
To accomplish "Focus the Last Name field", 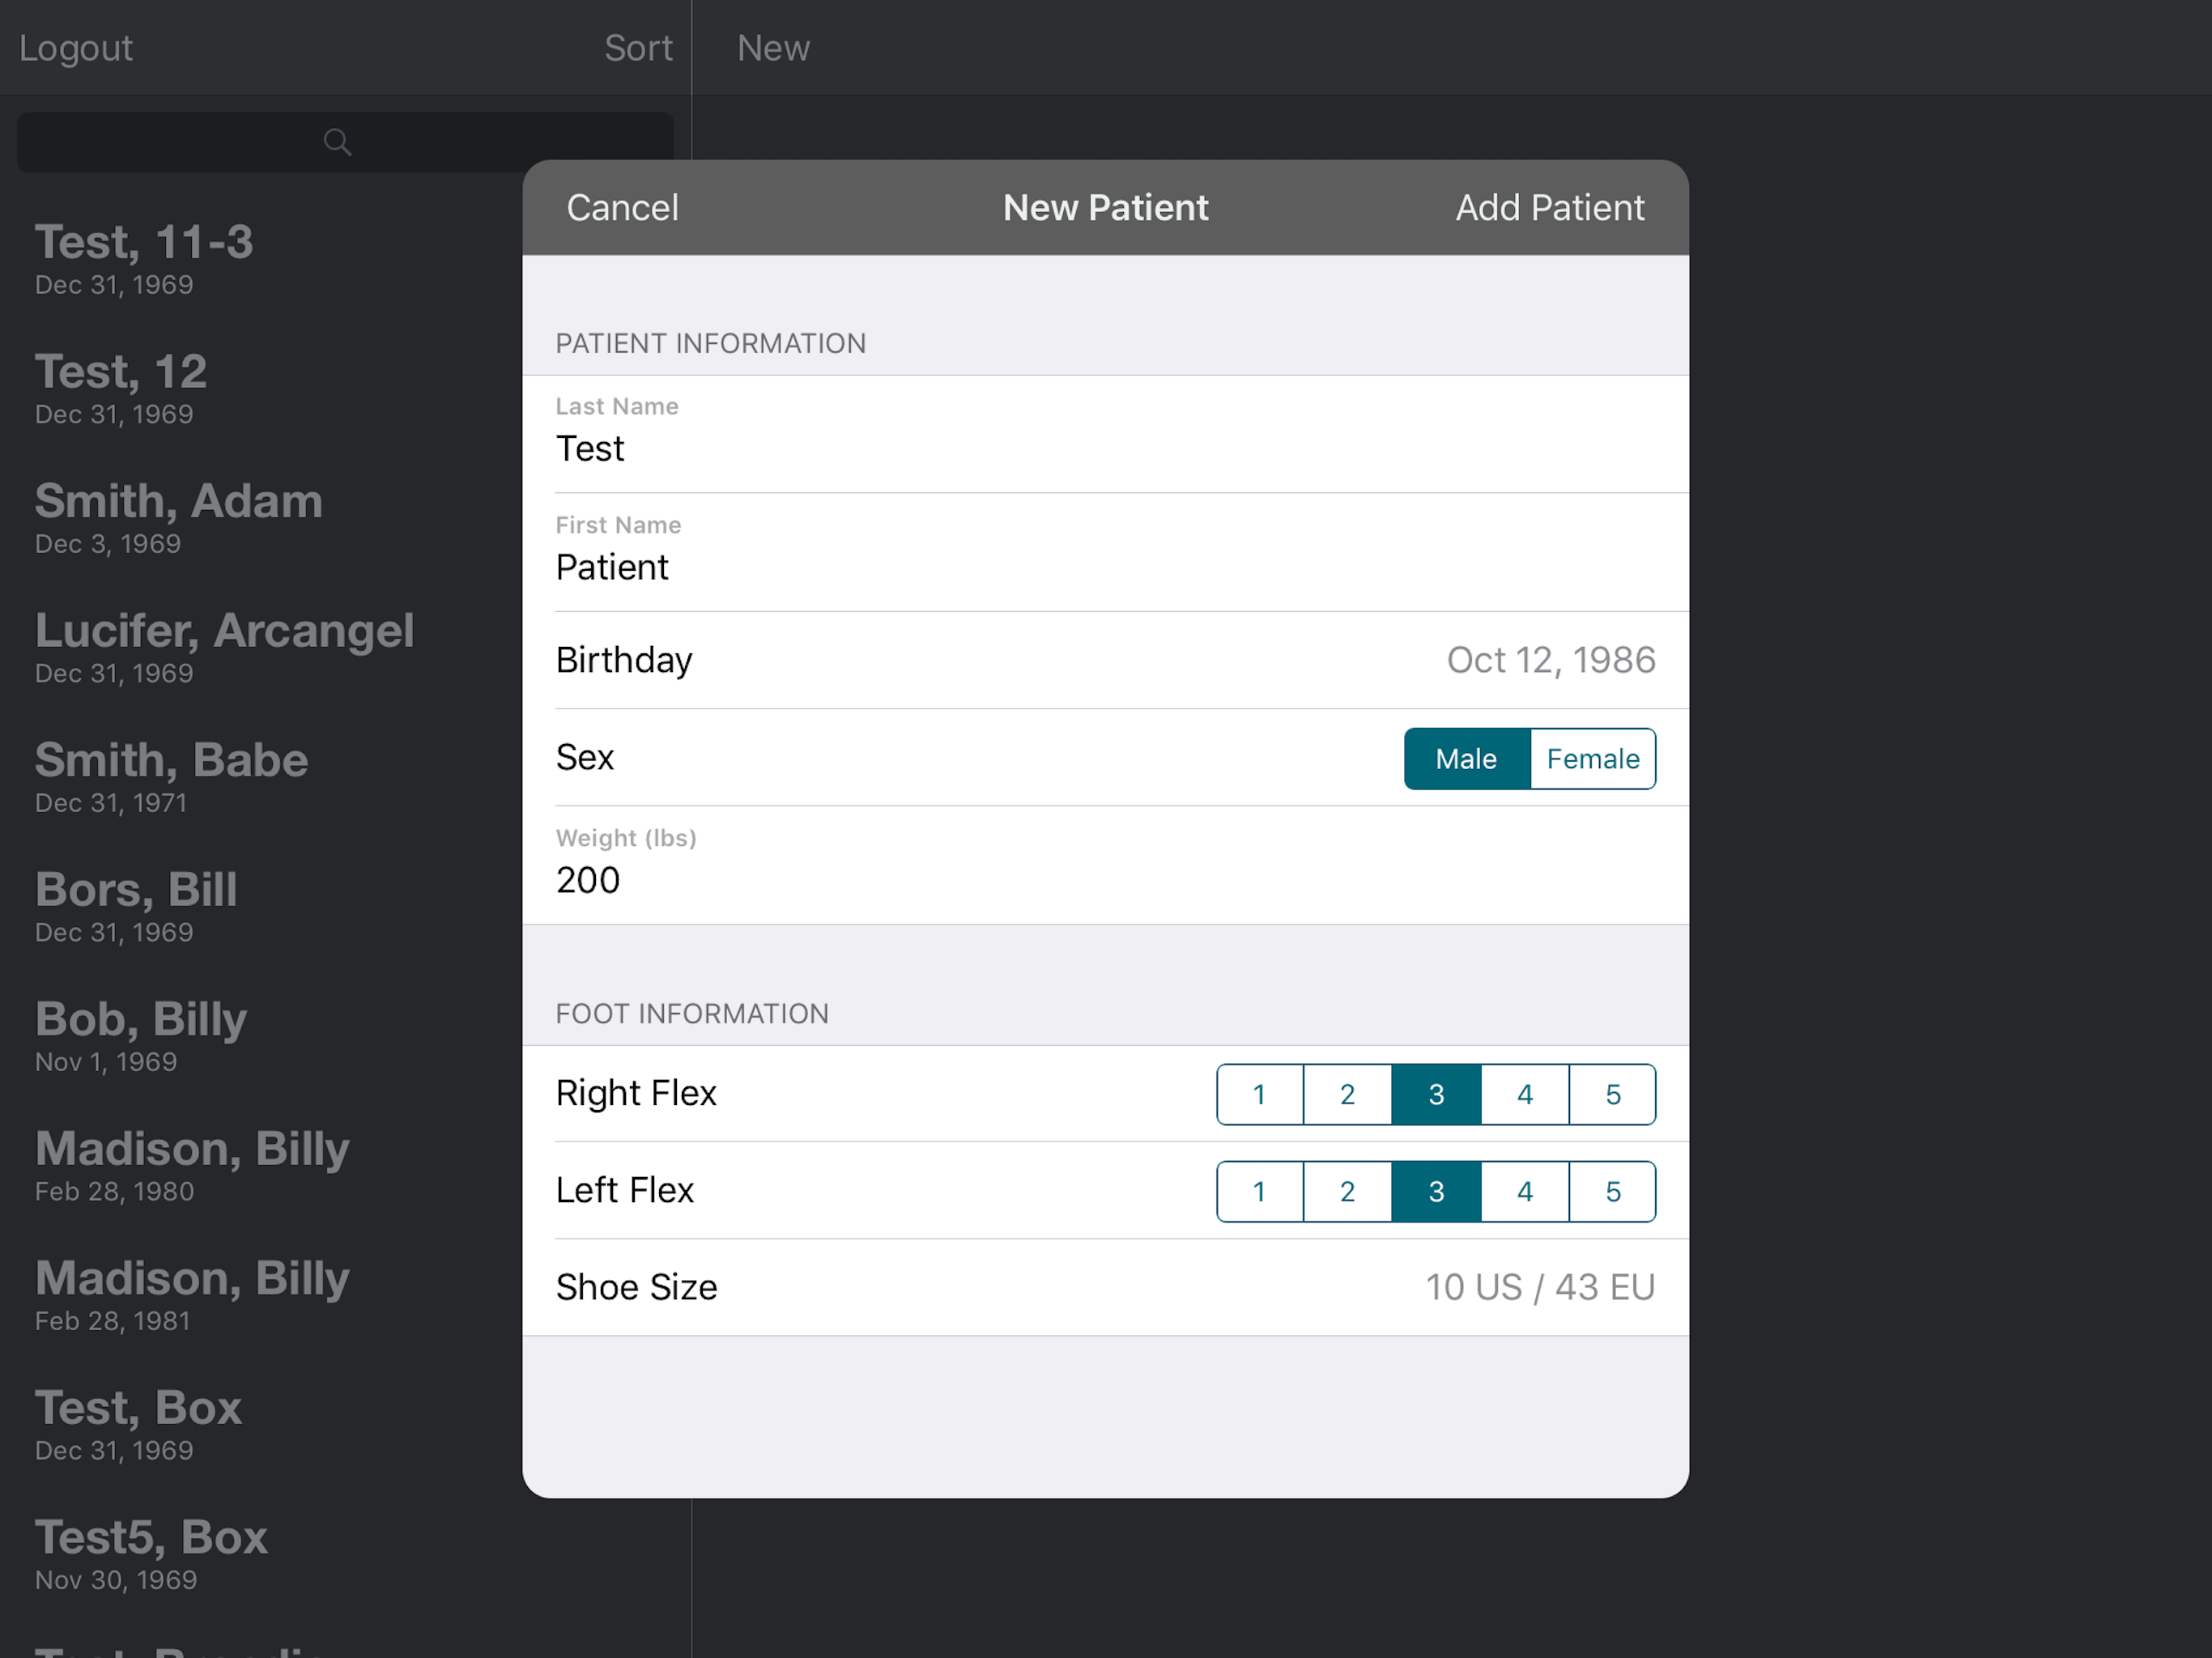I will click(x=1105, y=434).
